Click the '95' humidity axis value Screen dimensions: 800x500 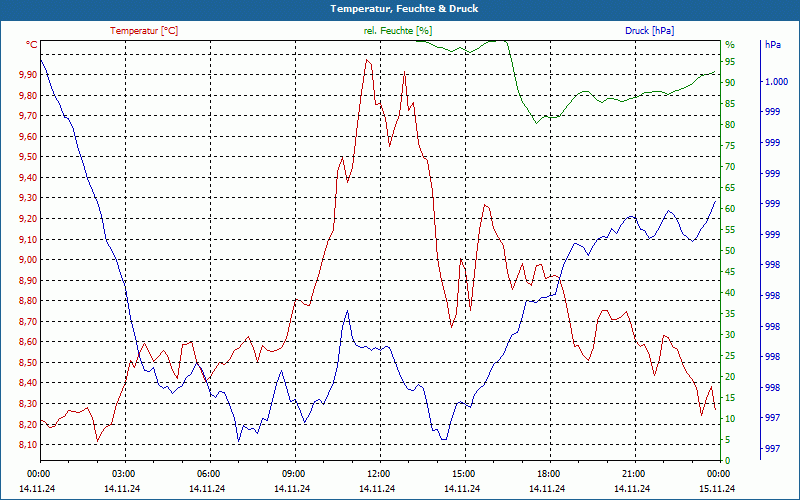pos(730,62)
